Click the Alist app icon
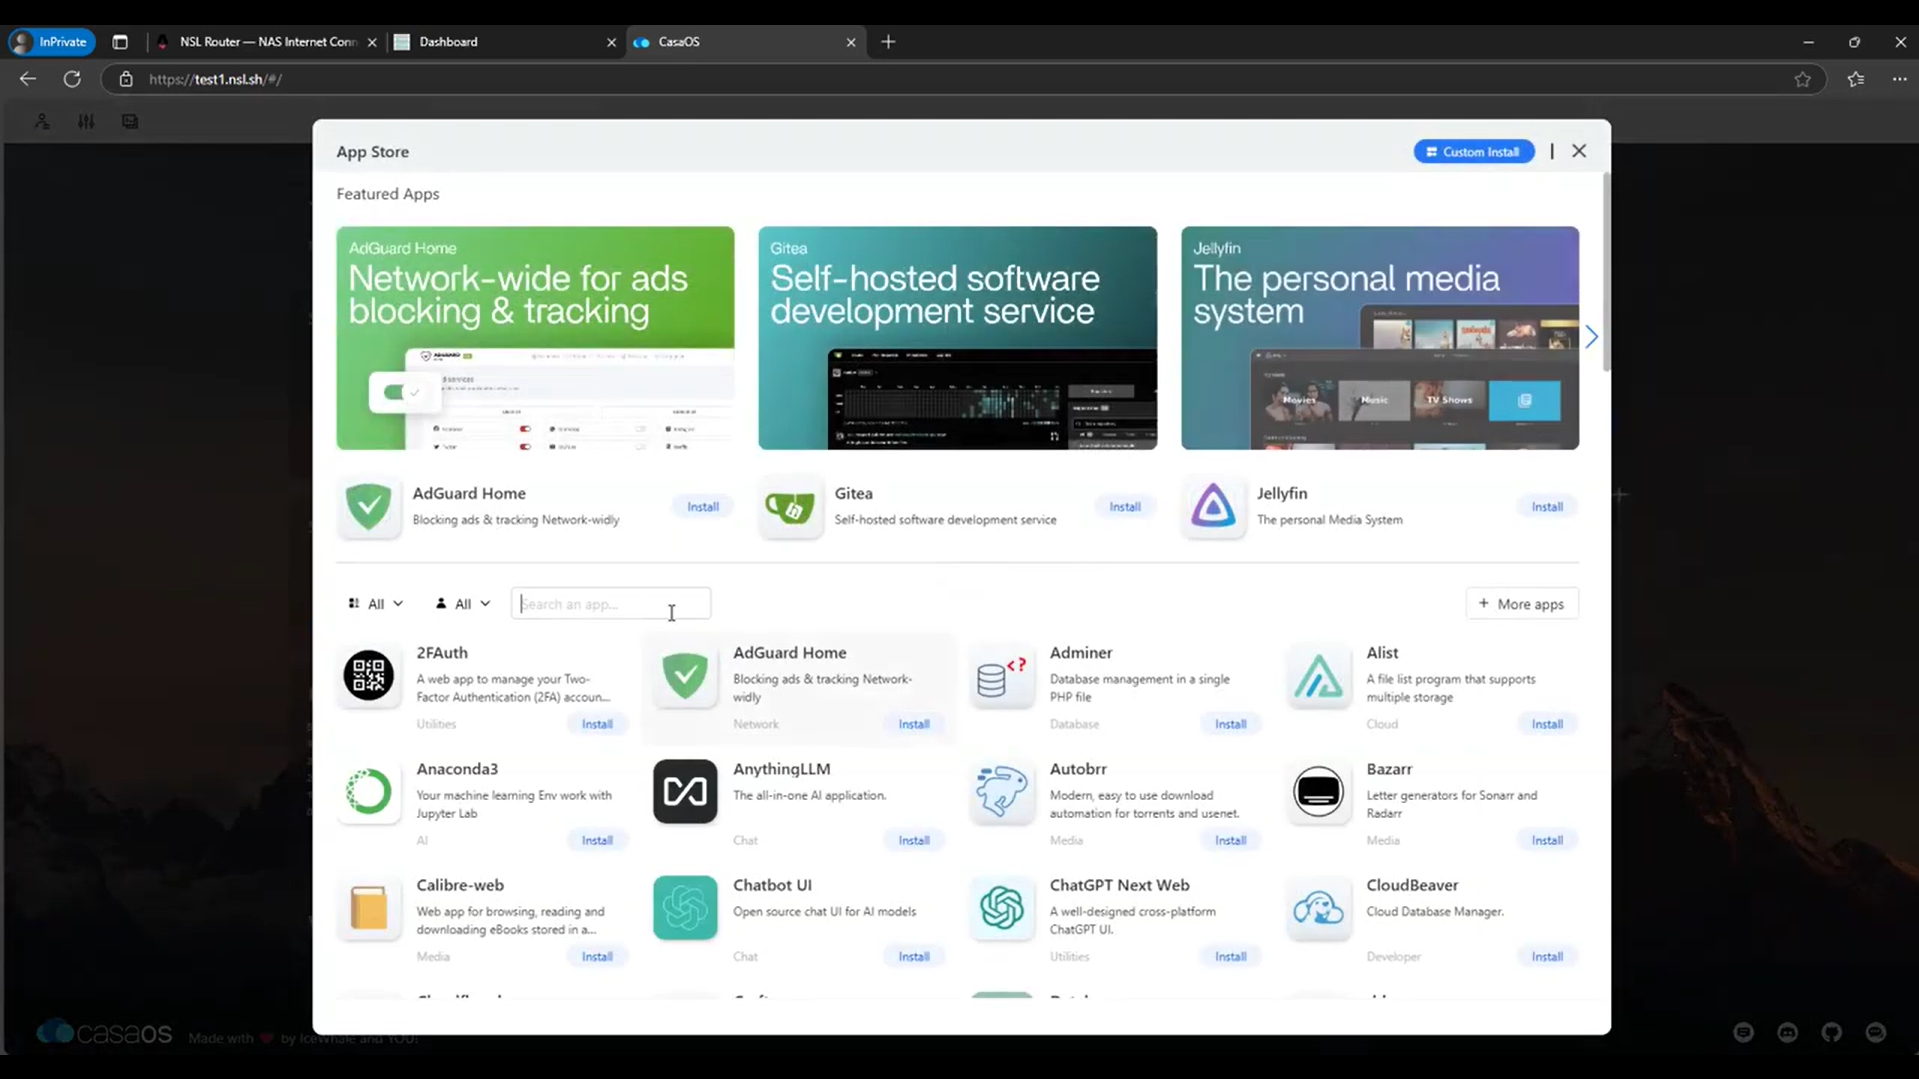1919x1079 pixels. 1319,675
